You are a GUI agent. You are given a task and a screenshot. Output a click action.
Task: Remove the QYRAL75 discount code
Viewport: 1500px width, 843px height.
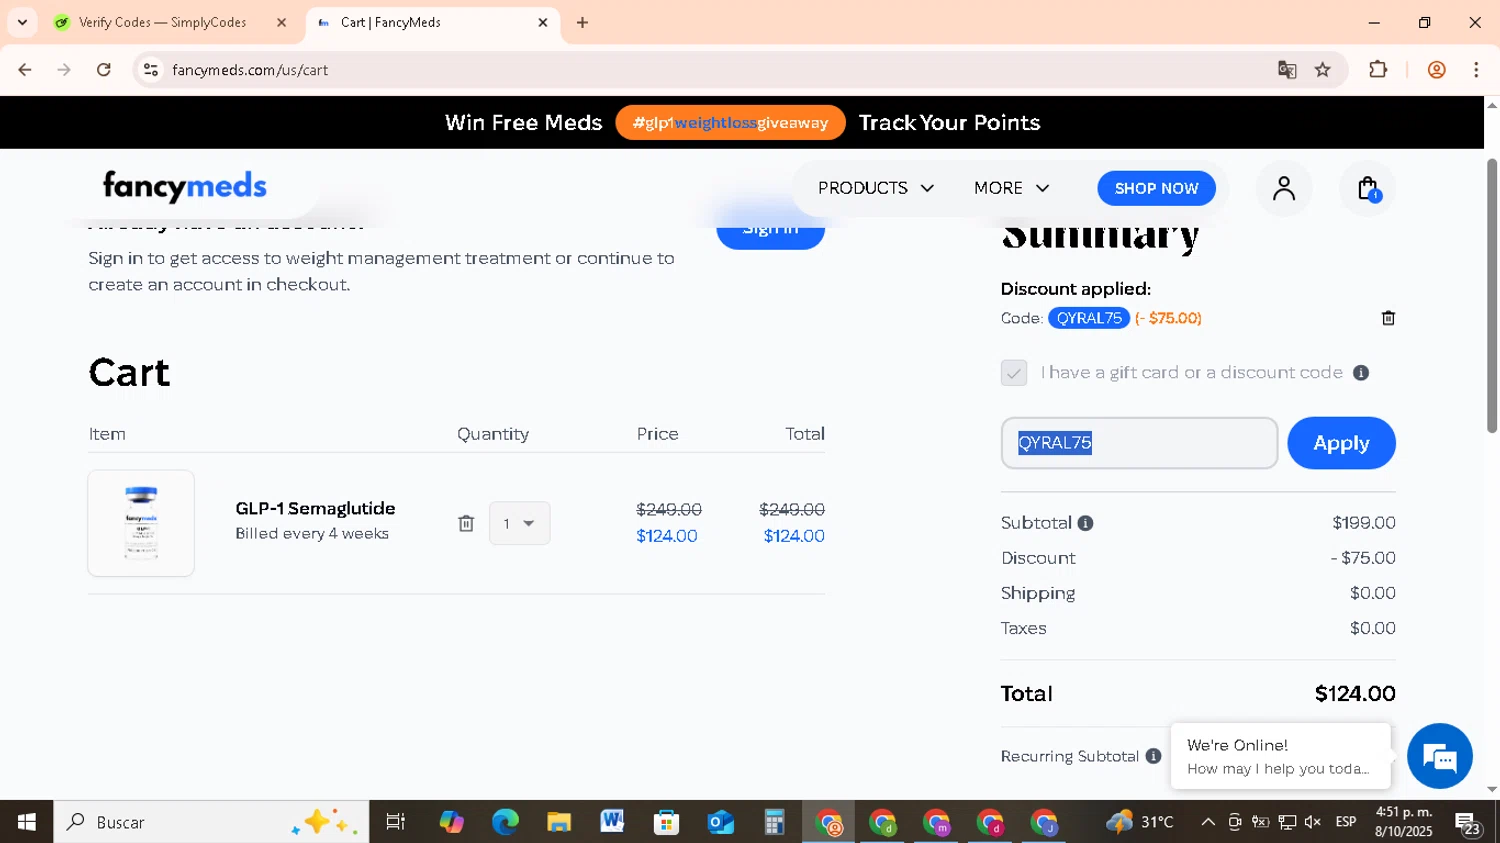pyautogui.click(x=1388, y=318)
